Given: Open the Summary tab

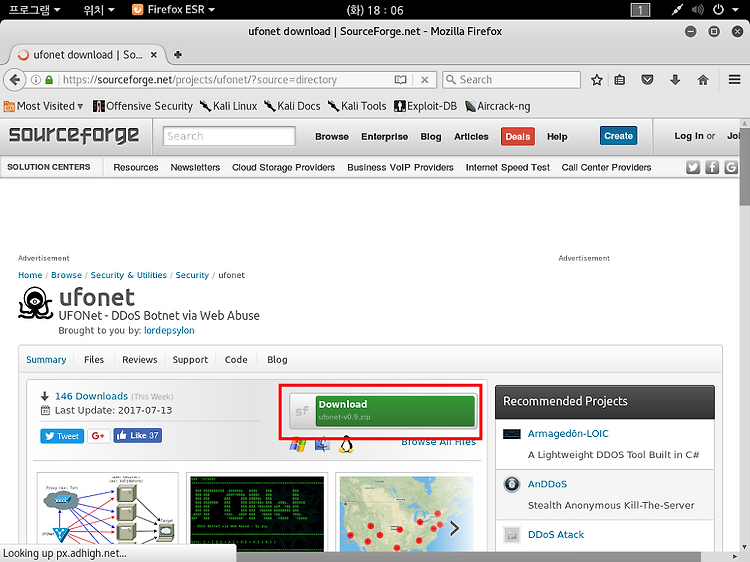Looking at the screenshot, I should tap(46, 360).
